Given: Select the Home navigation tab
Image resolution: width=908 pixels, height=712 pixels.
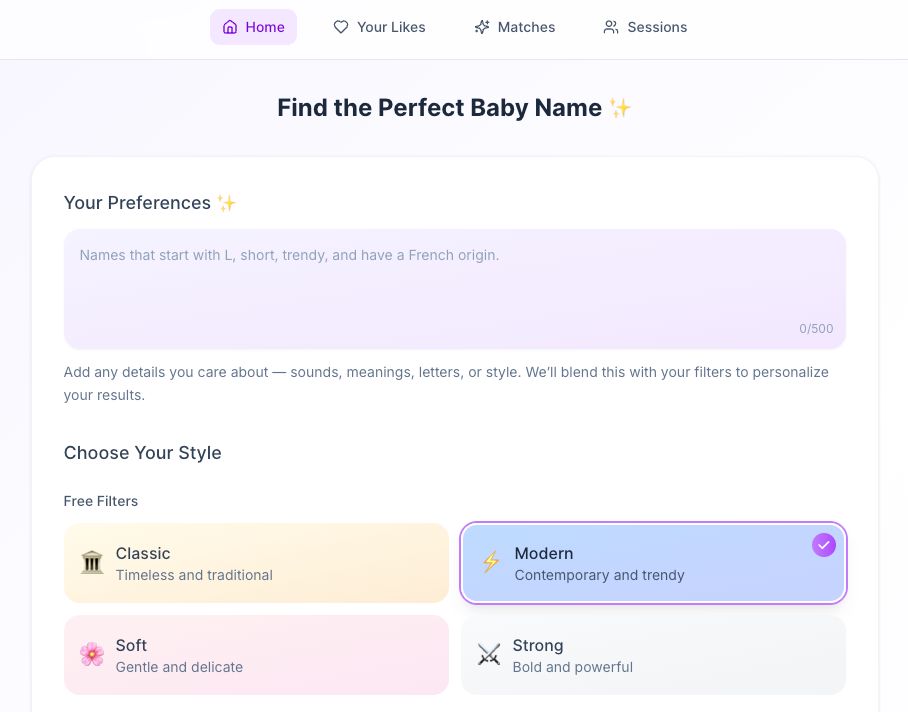Looking at the screenshot, I should [x=254, y=27].
